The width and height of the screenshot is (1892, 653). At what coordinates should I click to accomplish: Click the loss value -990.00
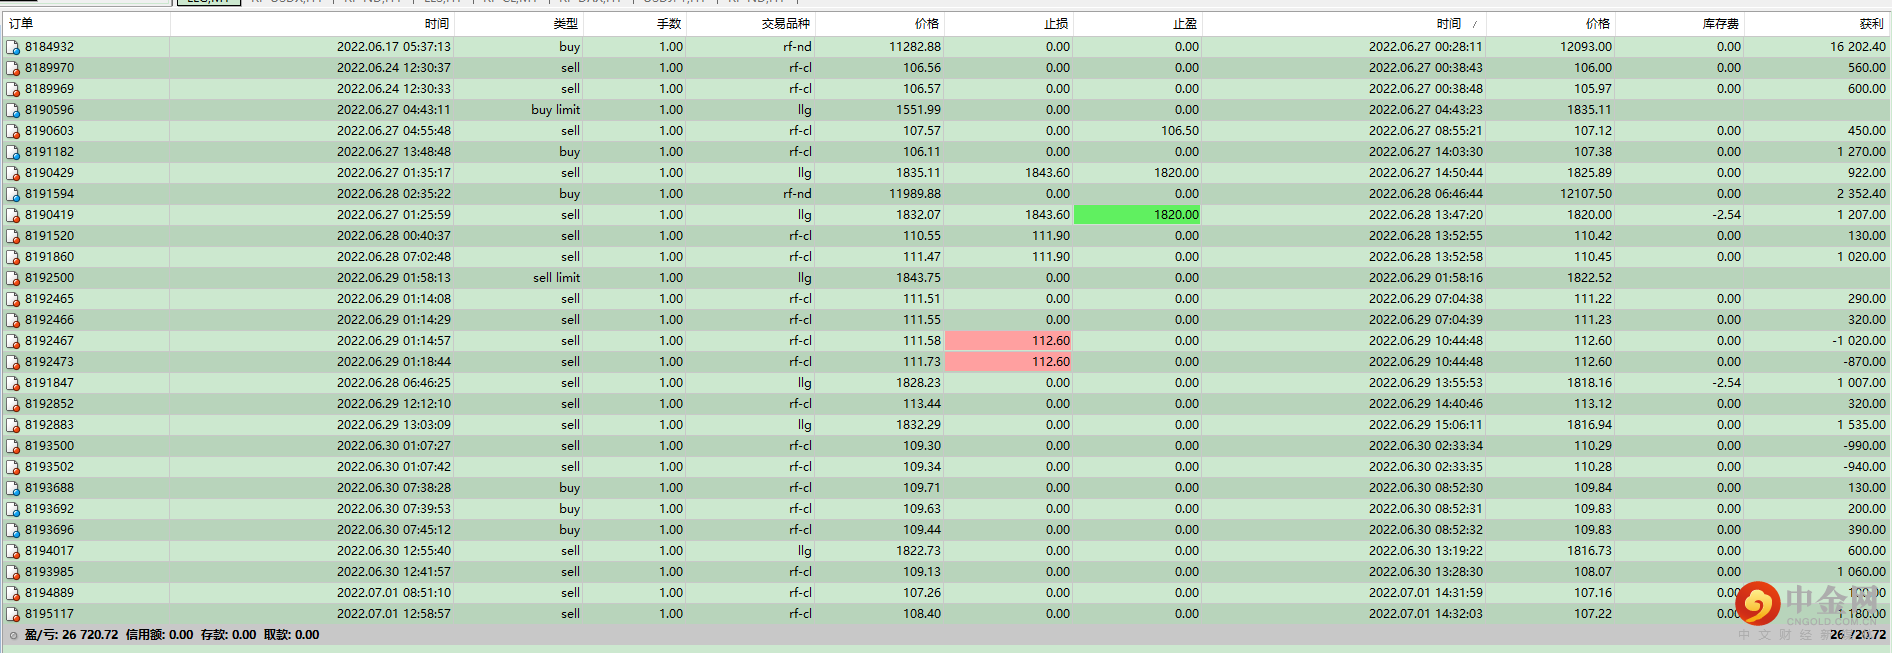tap(1865, 446)
